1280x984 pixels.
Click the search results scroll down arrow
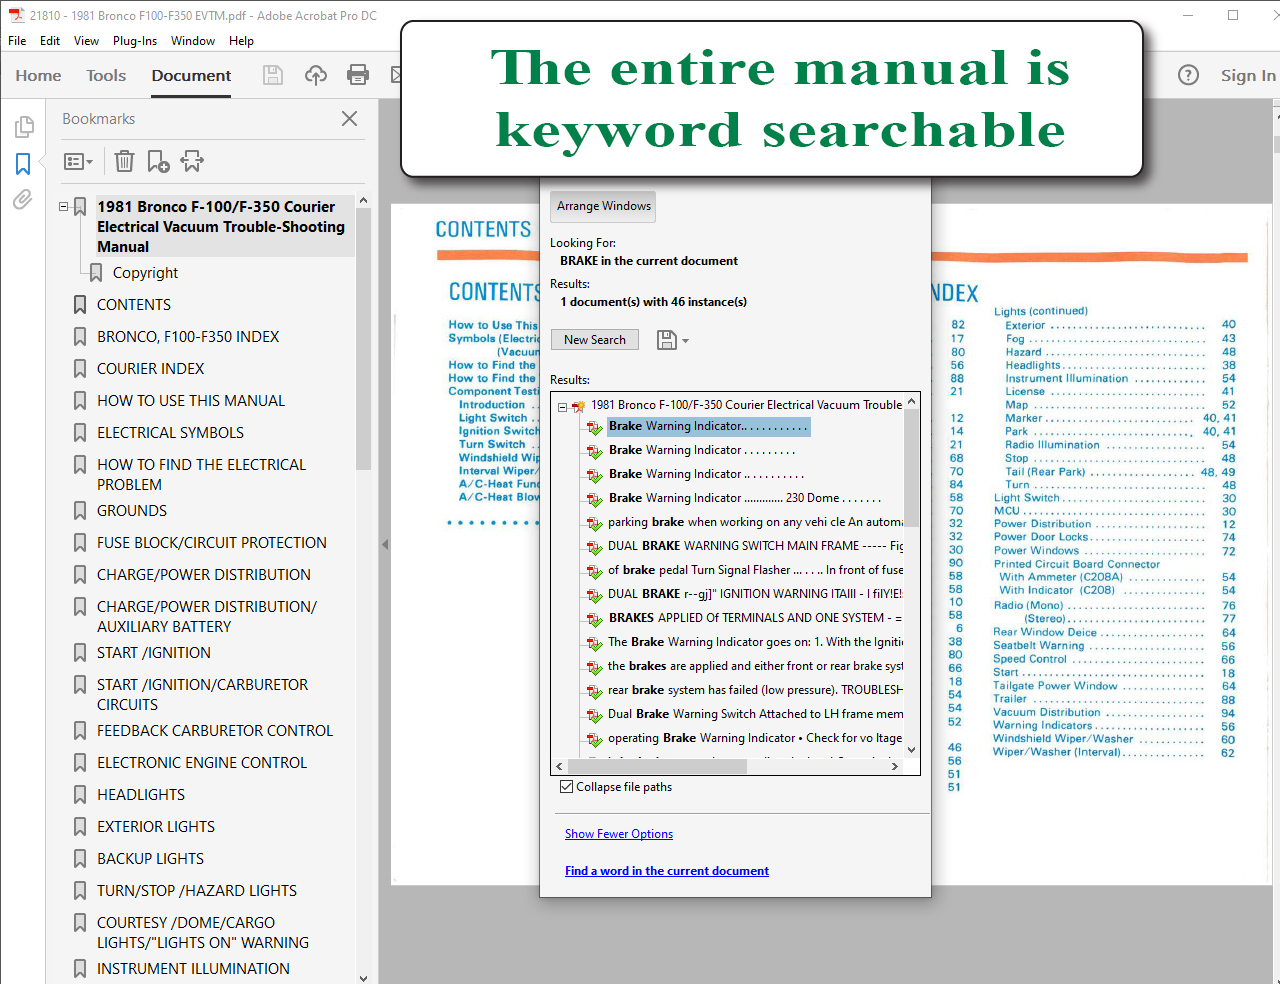(x=911, y=749)
